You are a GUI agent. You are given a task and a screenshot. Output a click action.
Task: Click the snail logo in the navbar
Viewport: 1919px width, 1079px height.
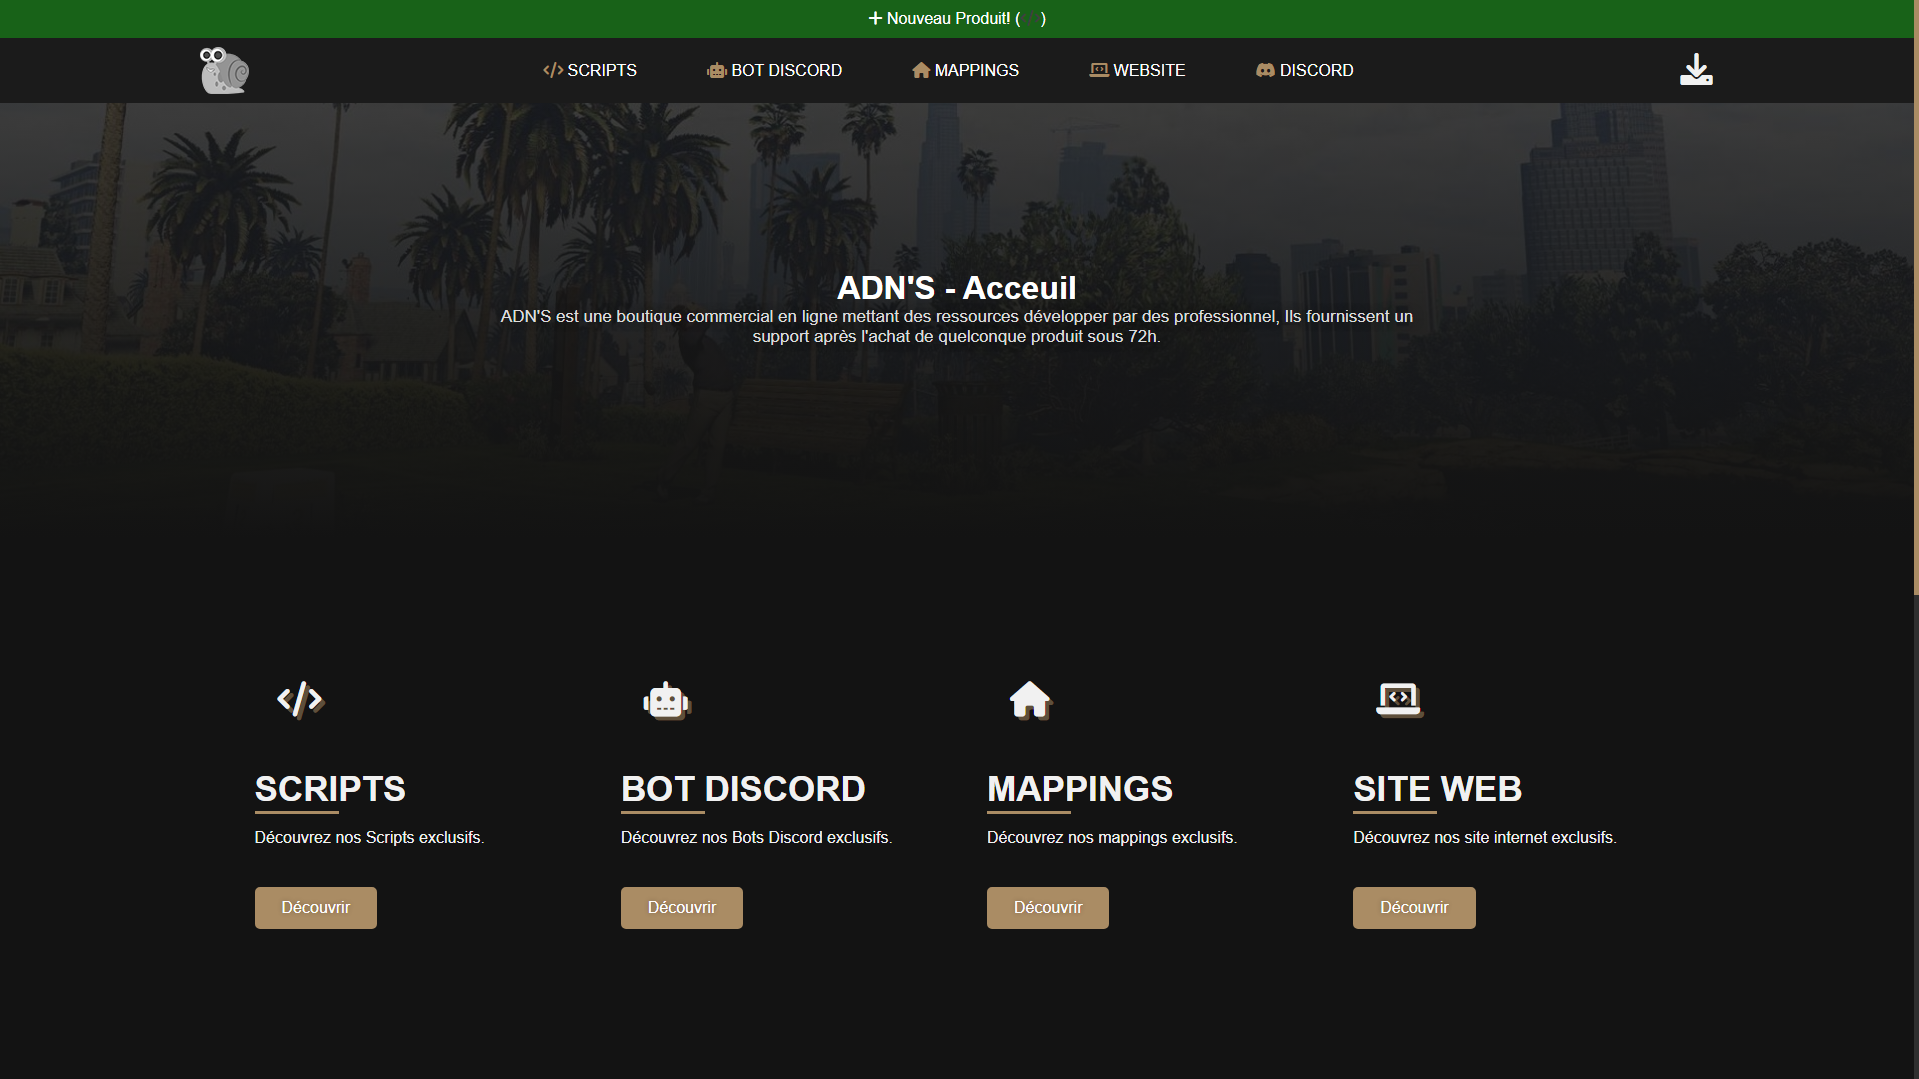point(224,71)
